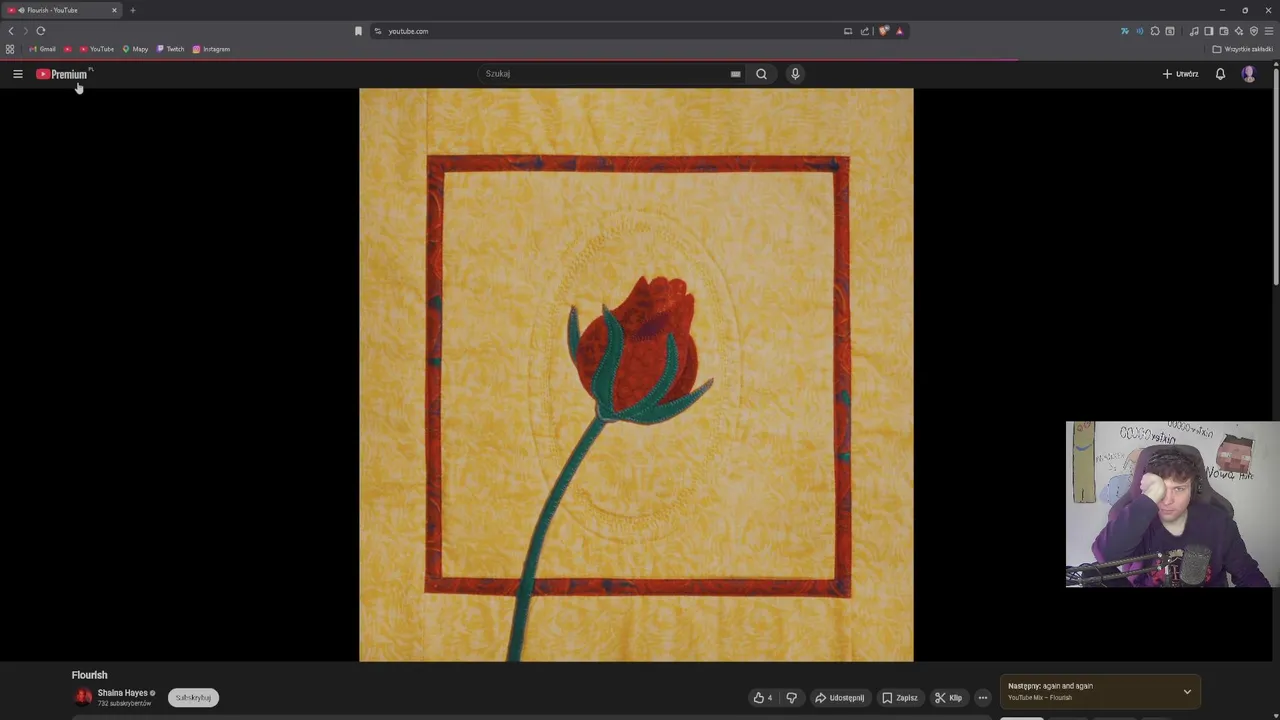Go back in browser history
Viewport: 1280px width, 720px height.
pos(11,31)
